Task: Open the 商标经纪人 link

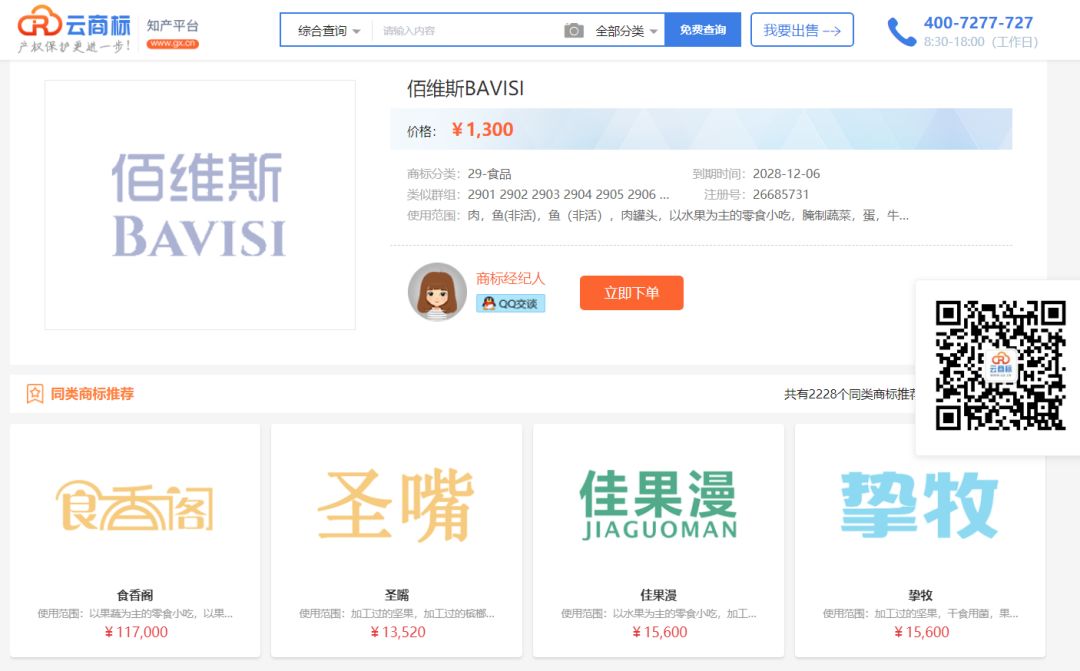Action: pos(510,278)
